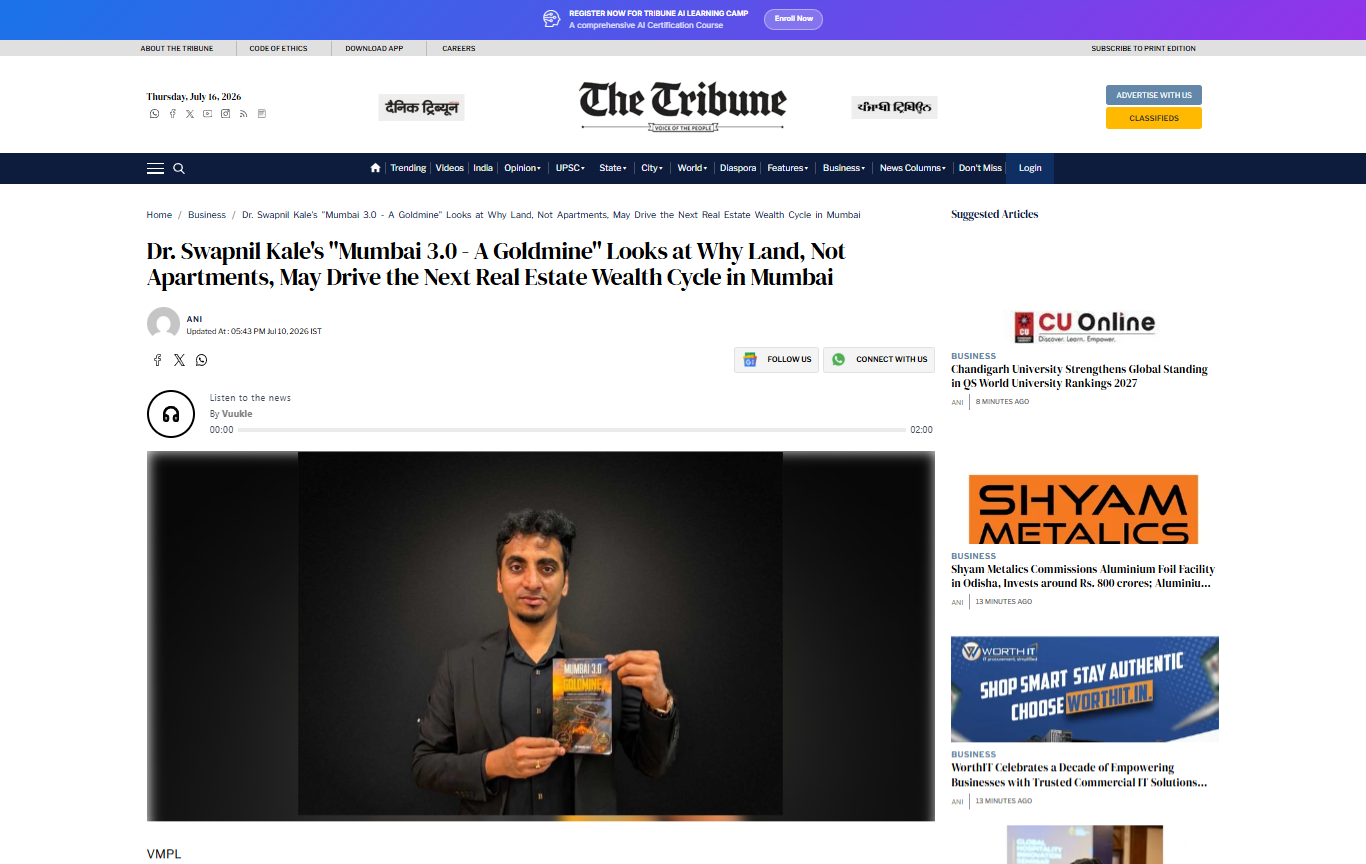The width and height of the screenshot is (1366, 864).
Task: Open the Diaspora menu item
Action: point(738,168)
